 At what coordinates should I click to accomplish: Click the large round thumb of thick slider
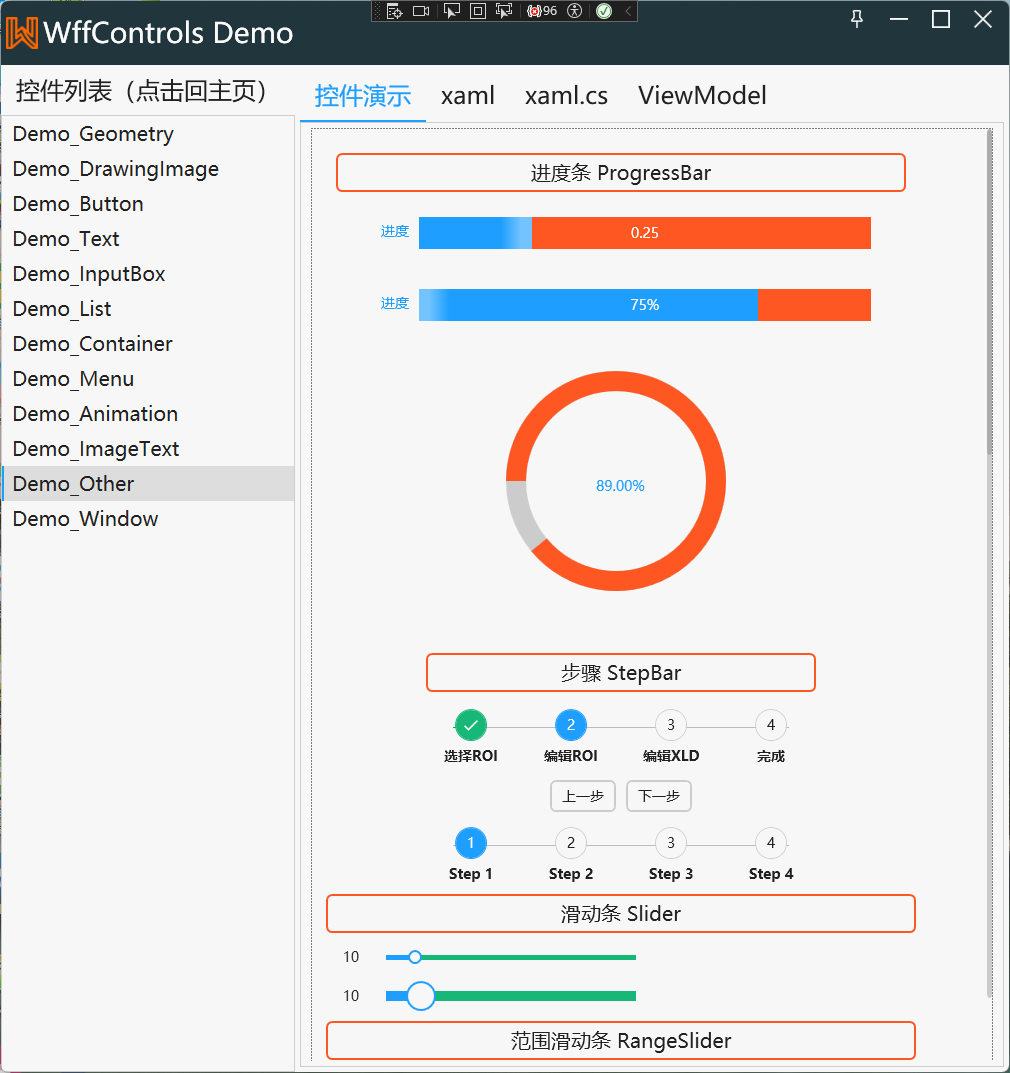coord(421,996)
